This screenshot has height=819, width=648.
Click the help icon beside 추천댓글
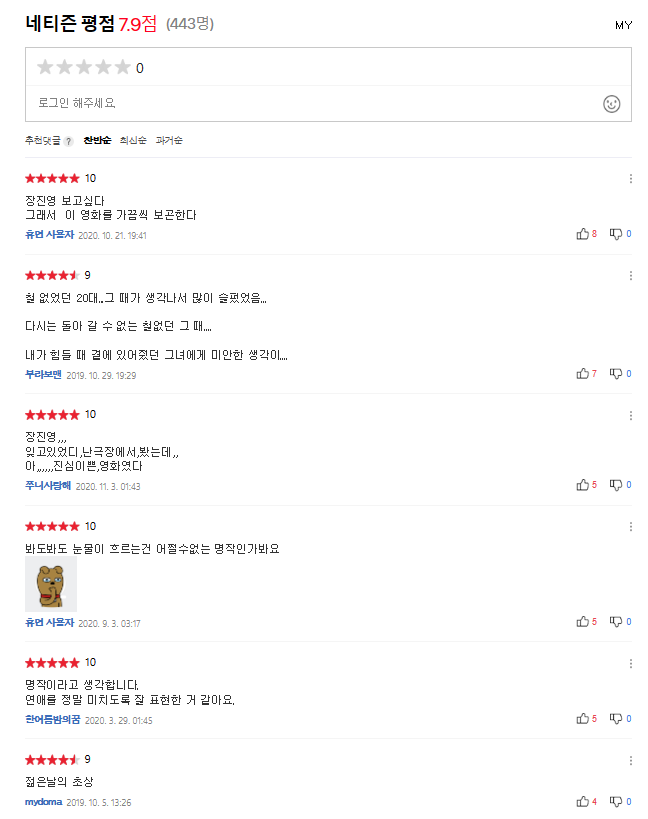(69, 141)
